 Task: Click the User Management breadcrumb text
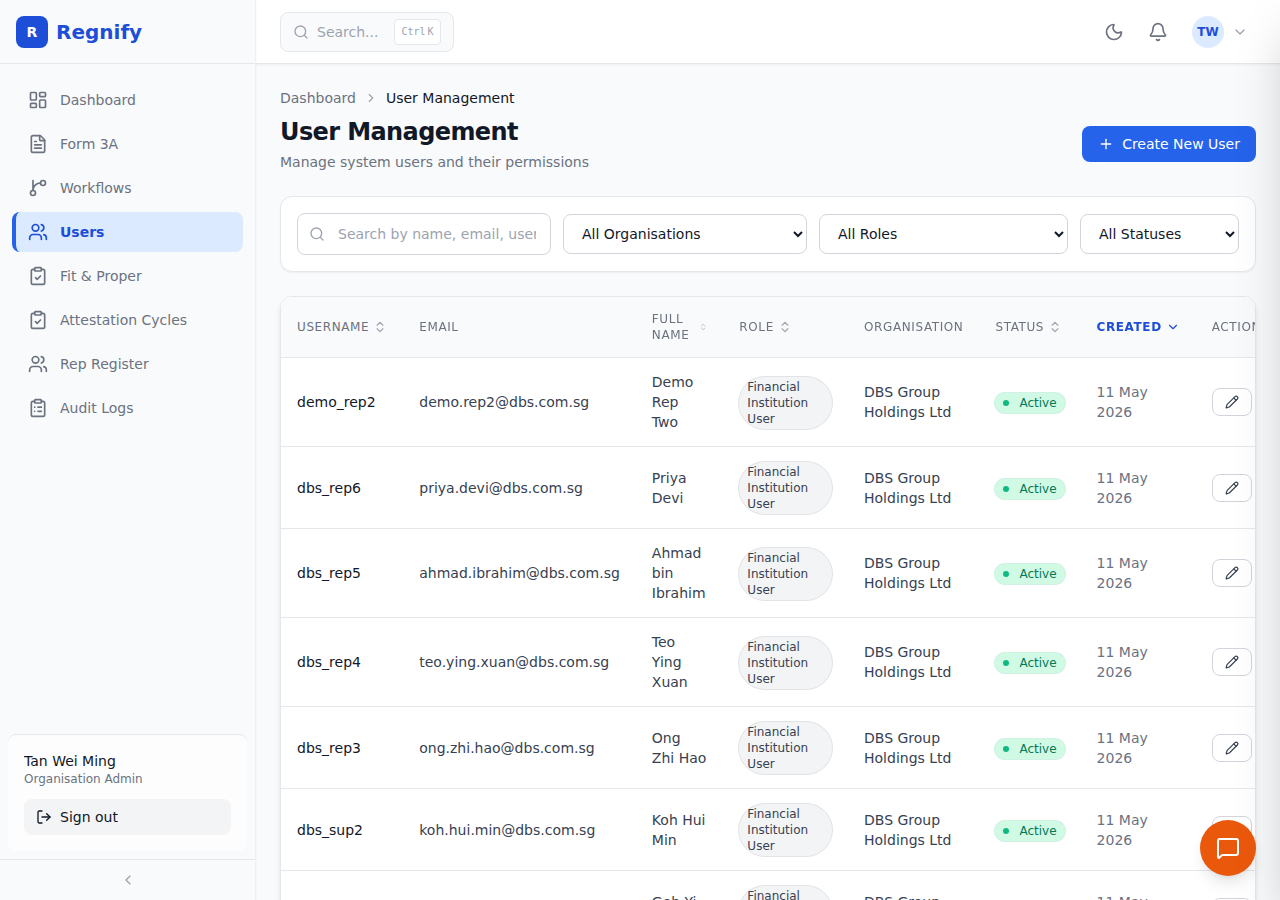[450, 98]
